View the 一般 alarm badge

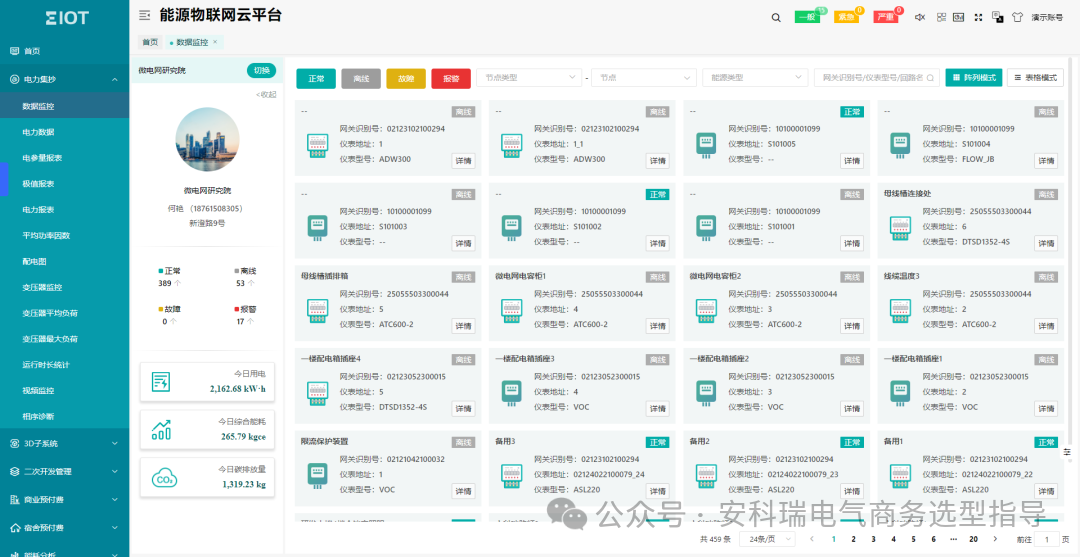[x=809, y=17]
